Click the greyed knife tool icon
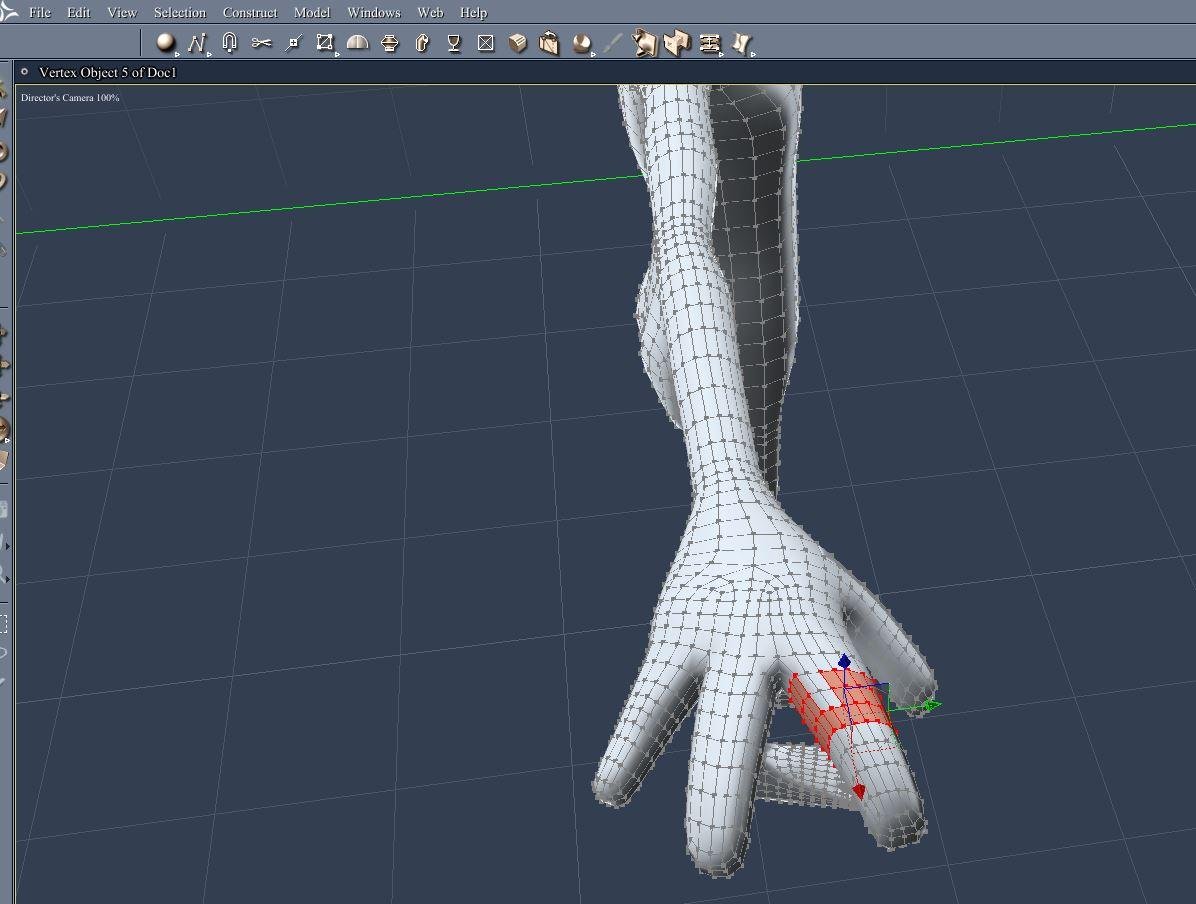The height and width of the screenshot is (904, 1196). (612, 43)
